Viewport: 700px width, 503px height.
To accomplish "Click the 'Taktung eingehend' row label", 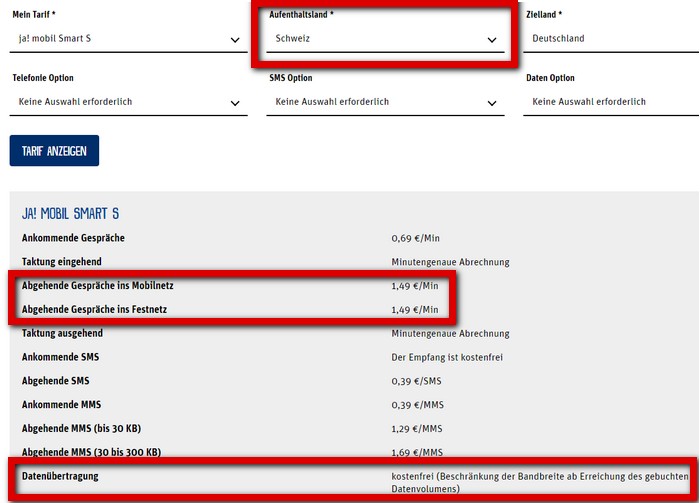I will coord(62,262).
